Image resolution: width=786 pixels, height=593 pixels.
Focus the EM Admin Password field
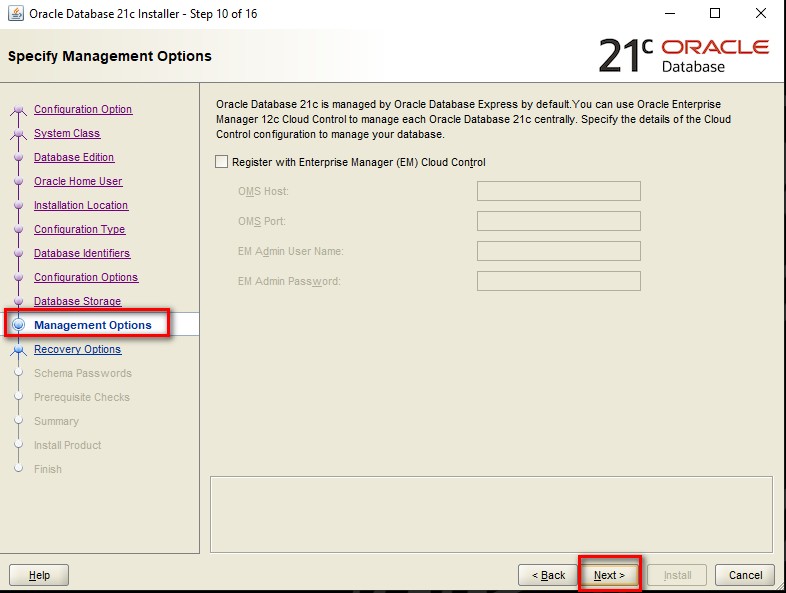pyautogui.click(x=558, y=281)
